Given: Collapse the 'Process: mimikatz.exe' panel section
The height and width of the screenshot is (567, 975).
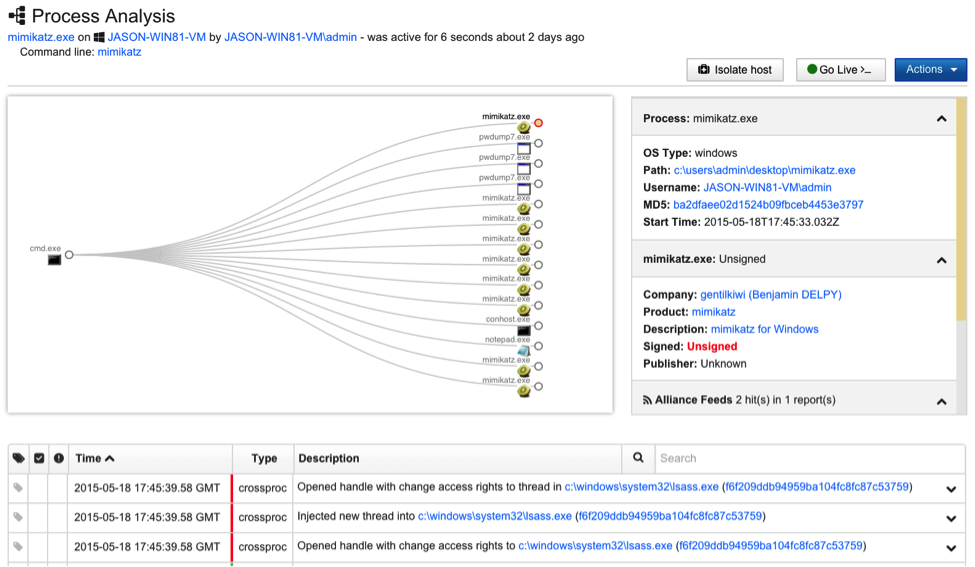Looking at the screenshot, I should pyautogui.click(x=941, y=119).
